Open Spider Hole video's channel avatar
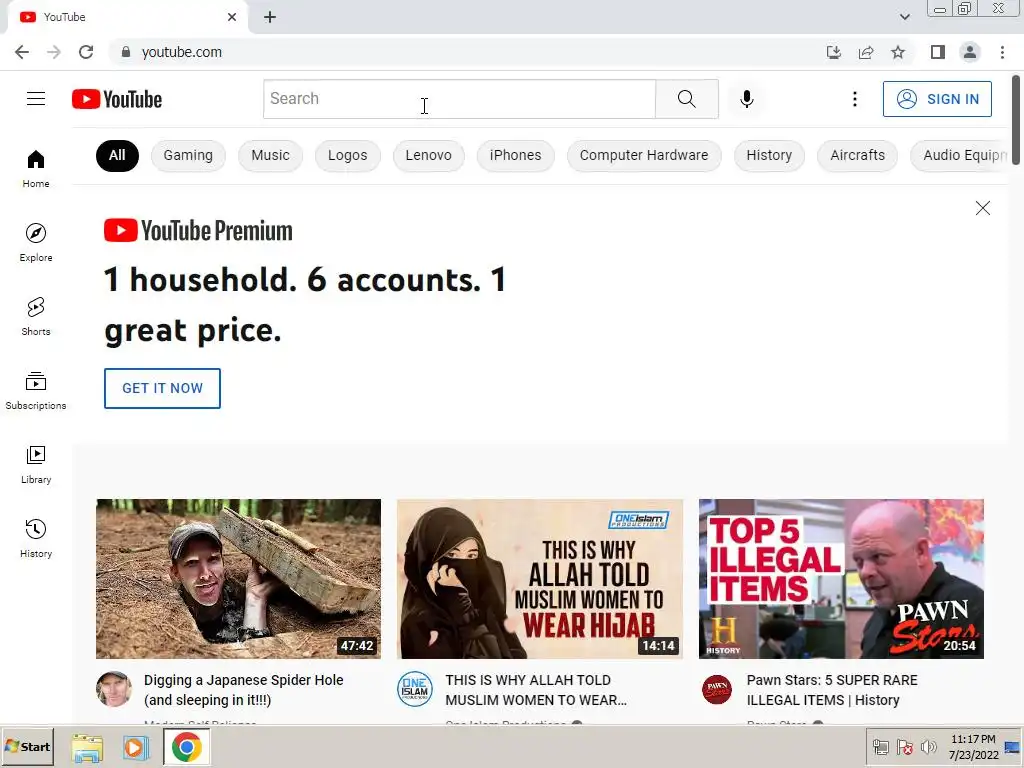 tap(114, 689)
